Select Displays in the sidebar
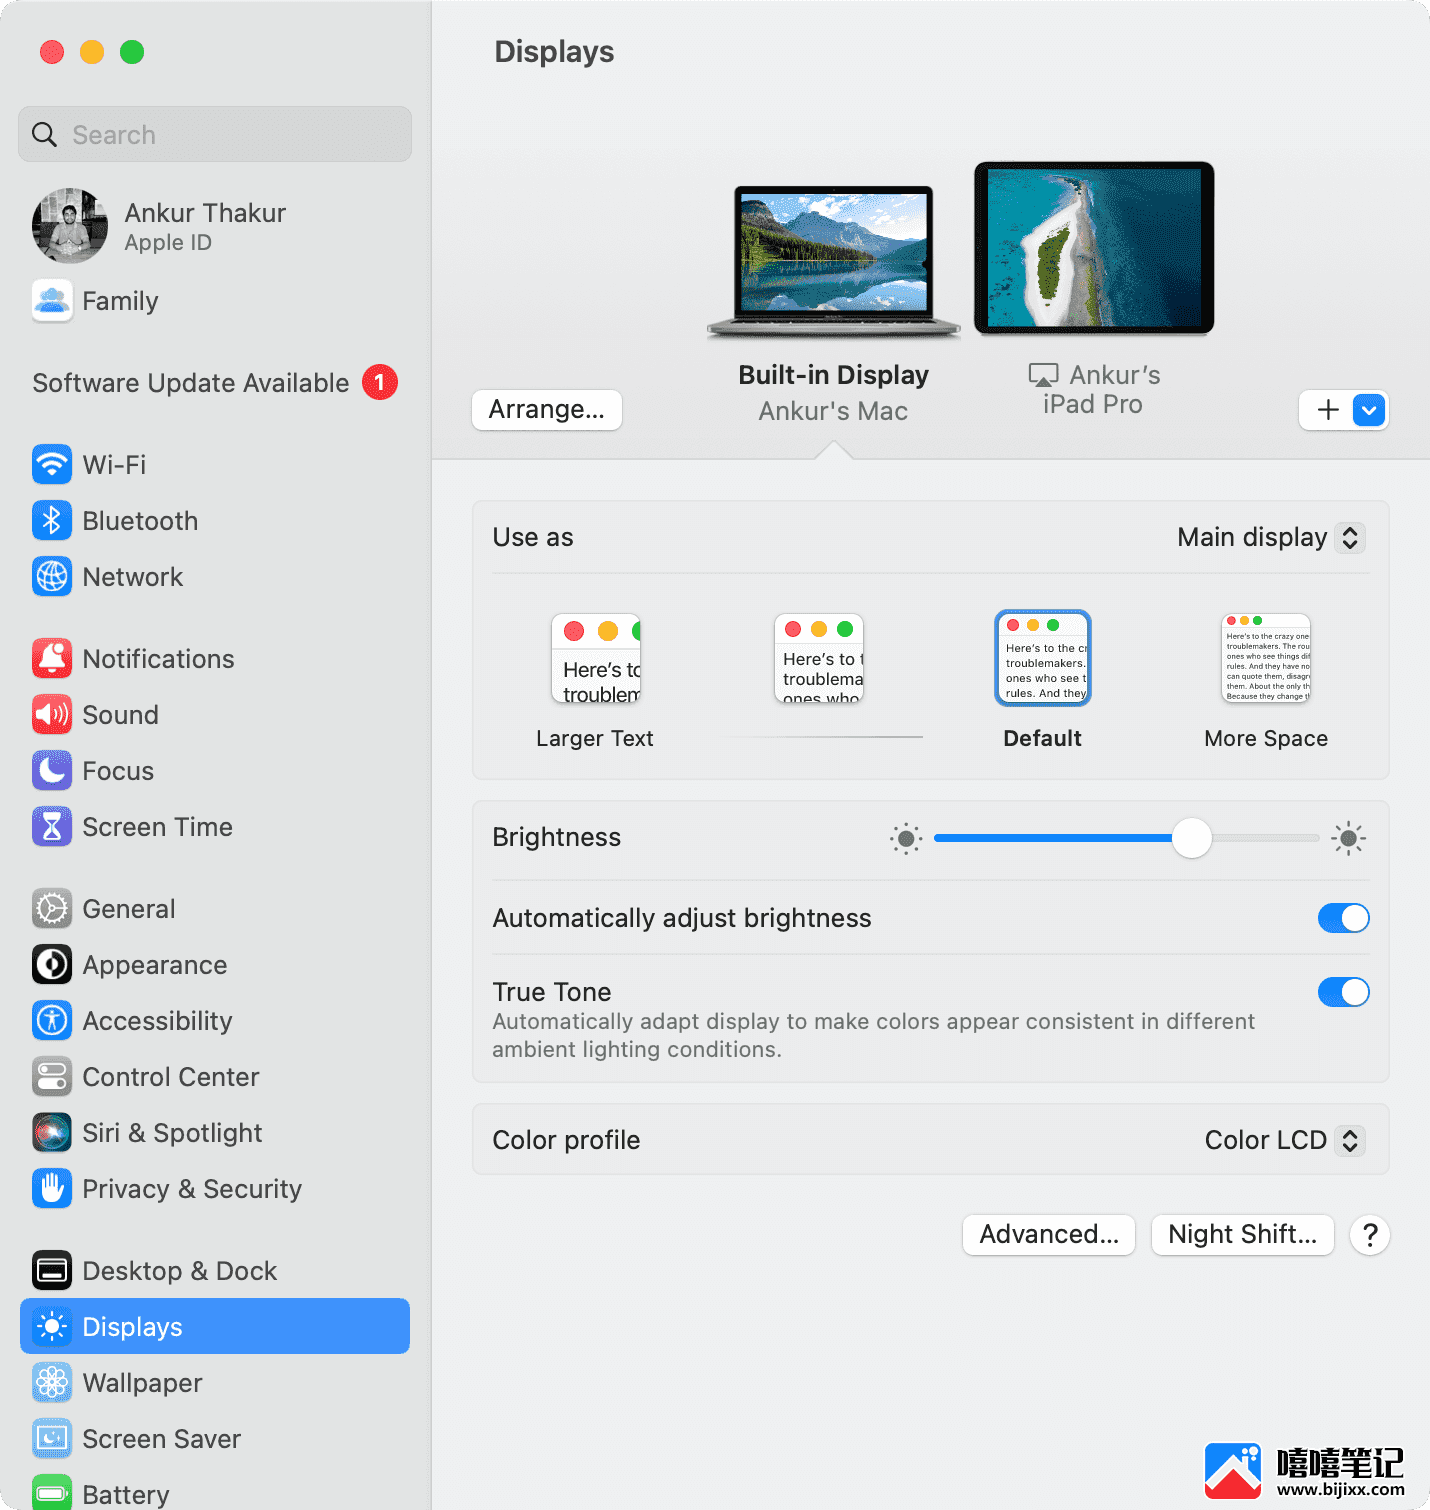 click(x=215, y=1326)
